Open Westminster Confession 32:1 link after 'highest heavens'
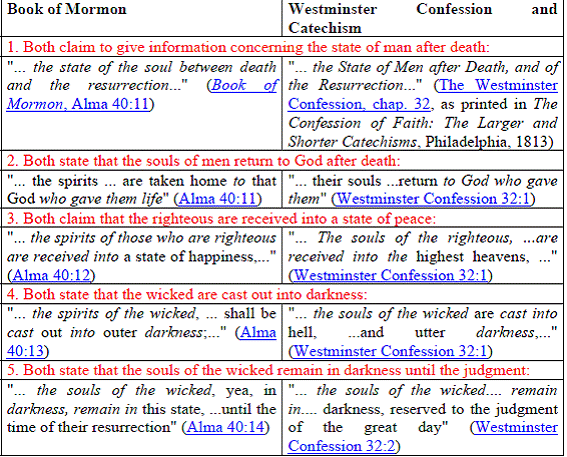Viewport: 567px width, 457px height. [390, 276]
